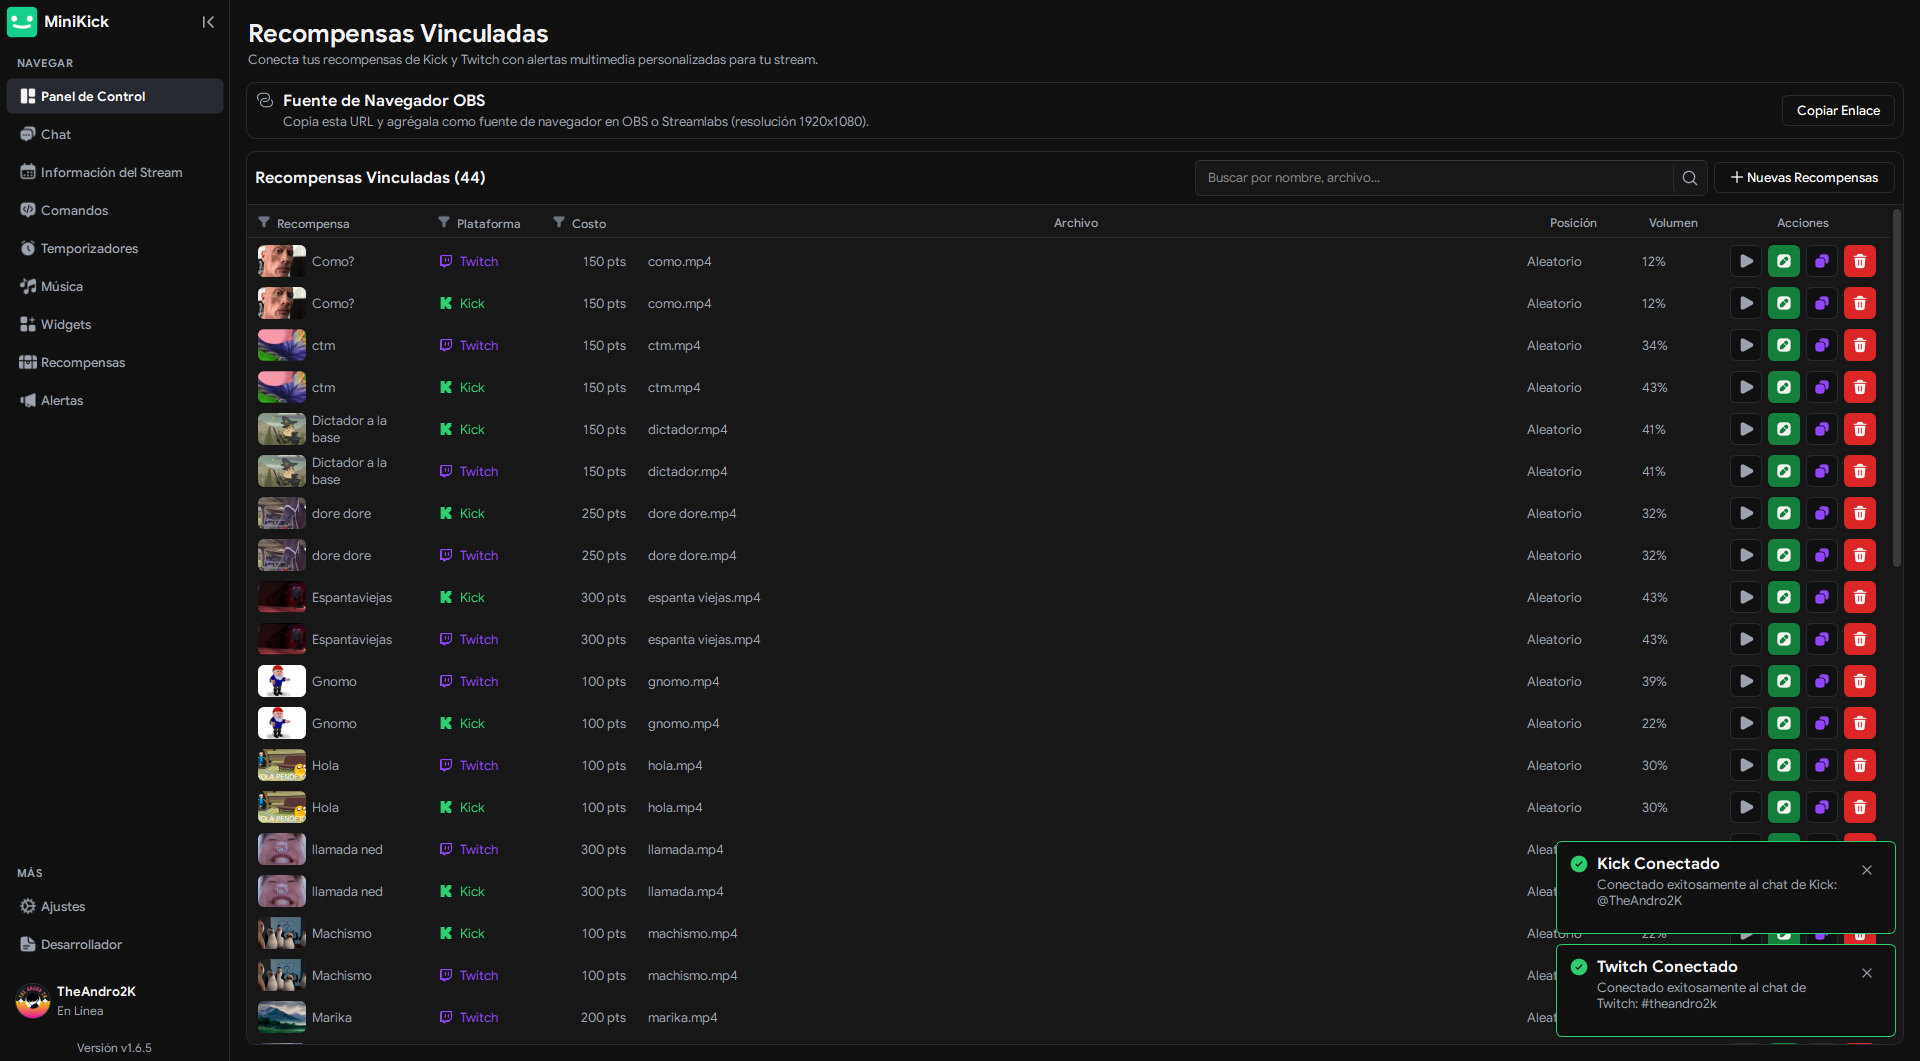
Task: Go to Recompensas page
Action: click(x=115, y=362)
